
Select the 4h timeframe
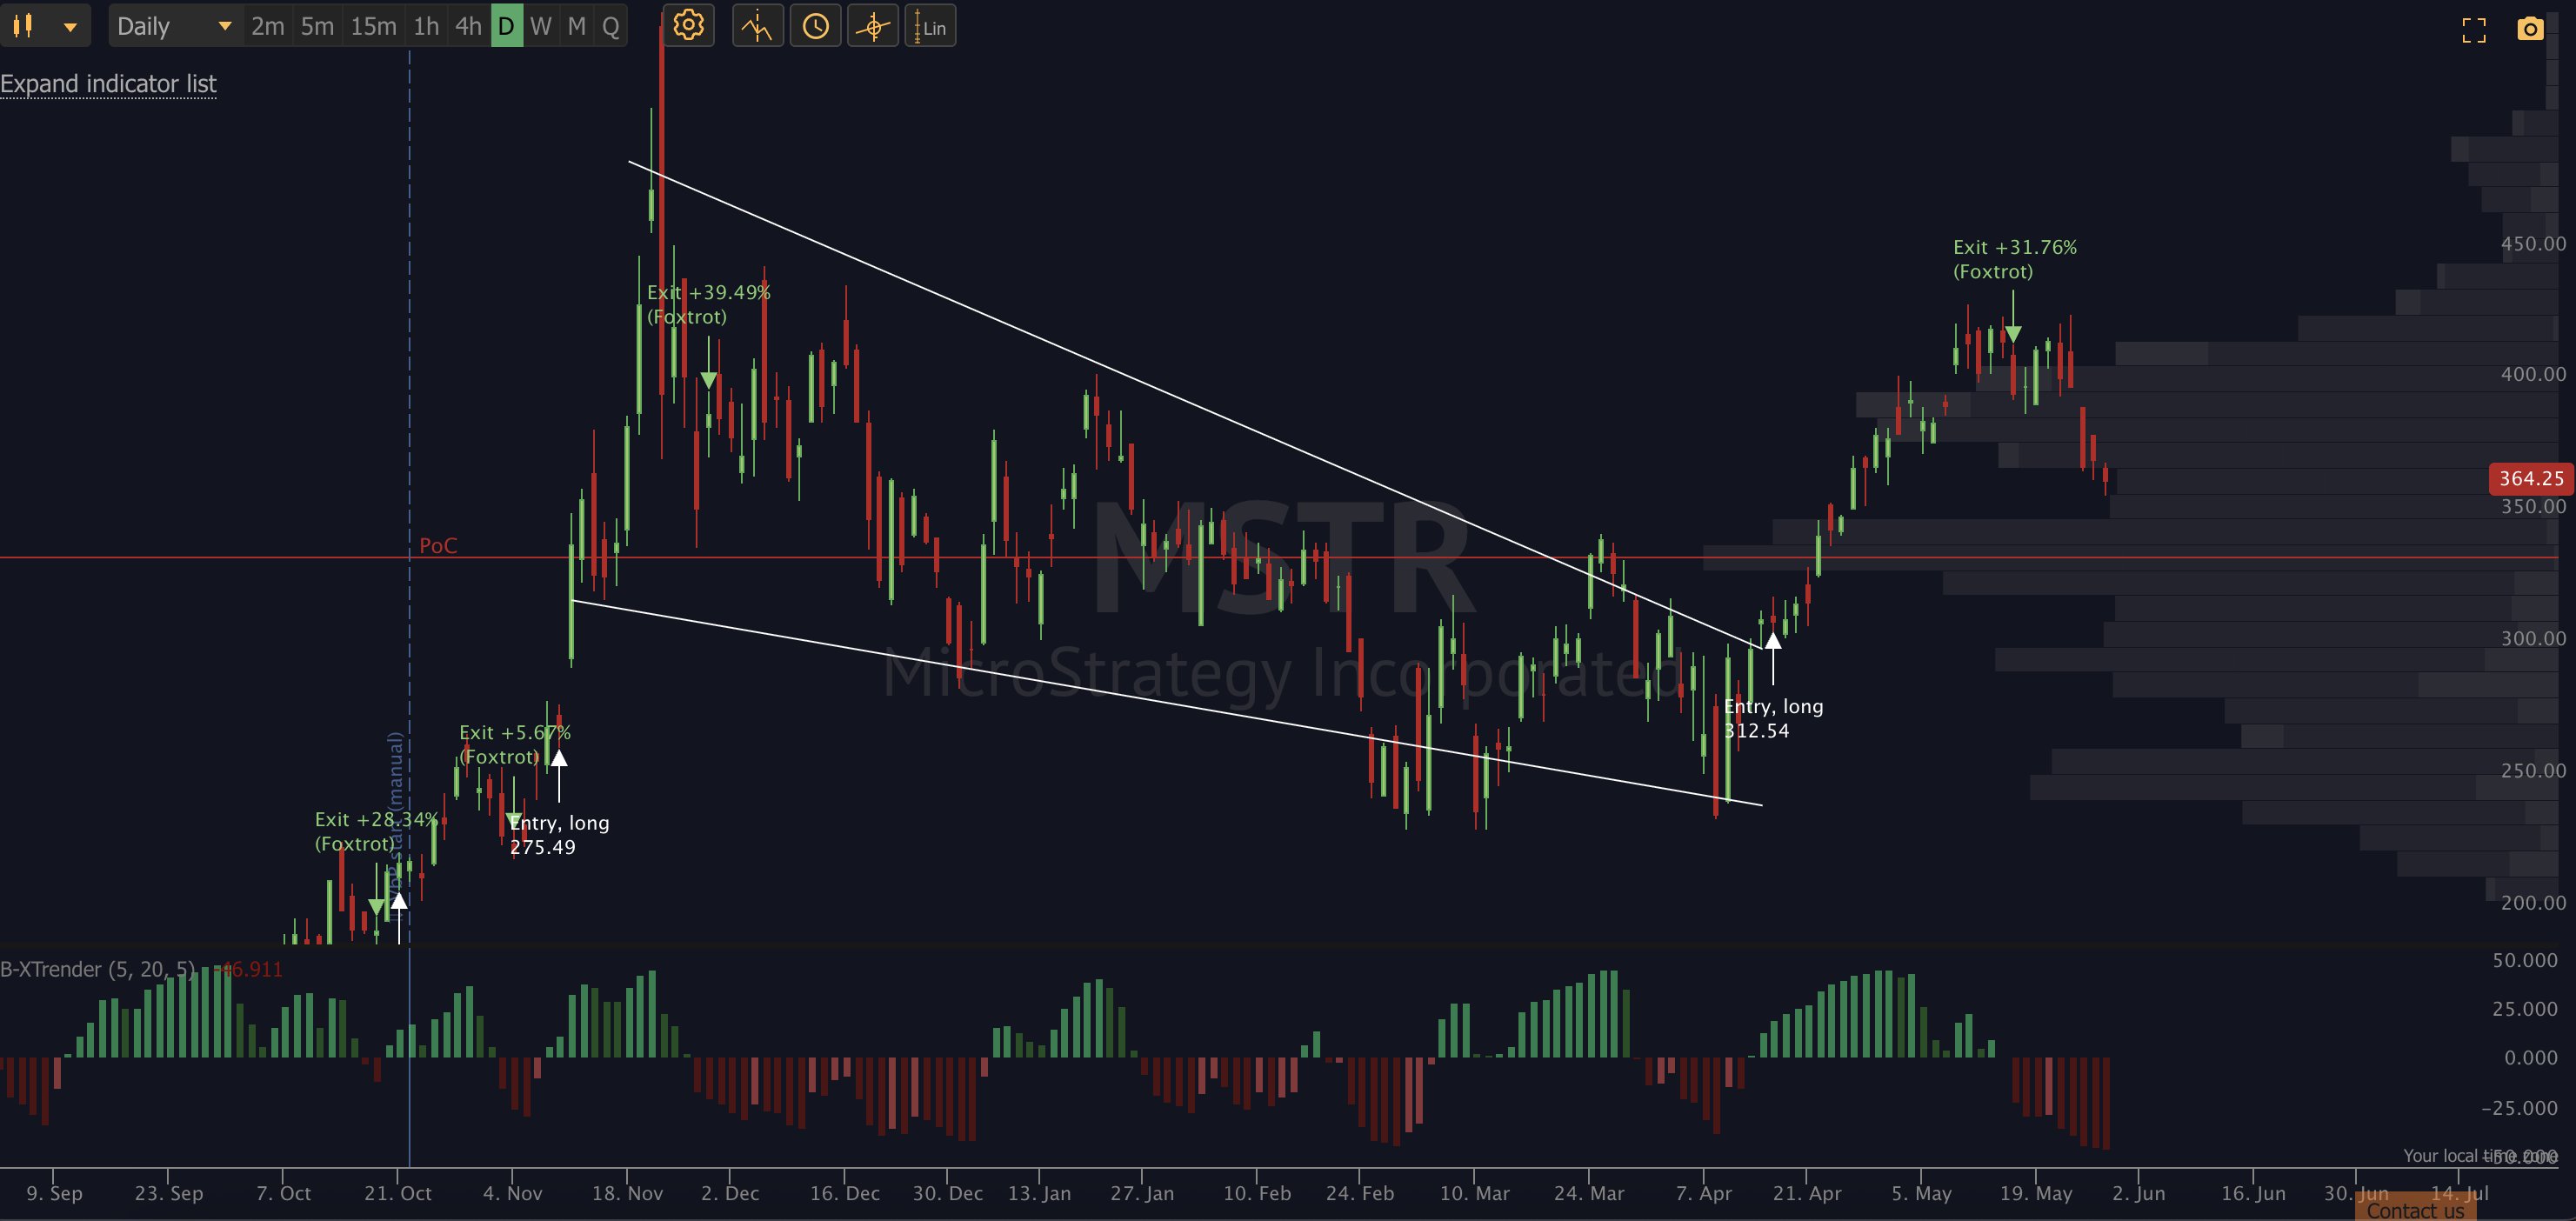pyautogui.click(x=468, y=26)
